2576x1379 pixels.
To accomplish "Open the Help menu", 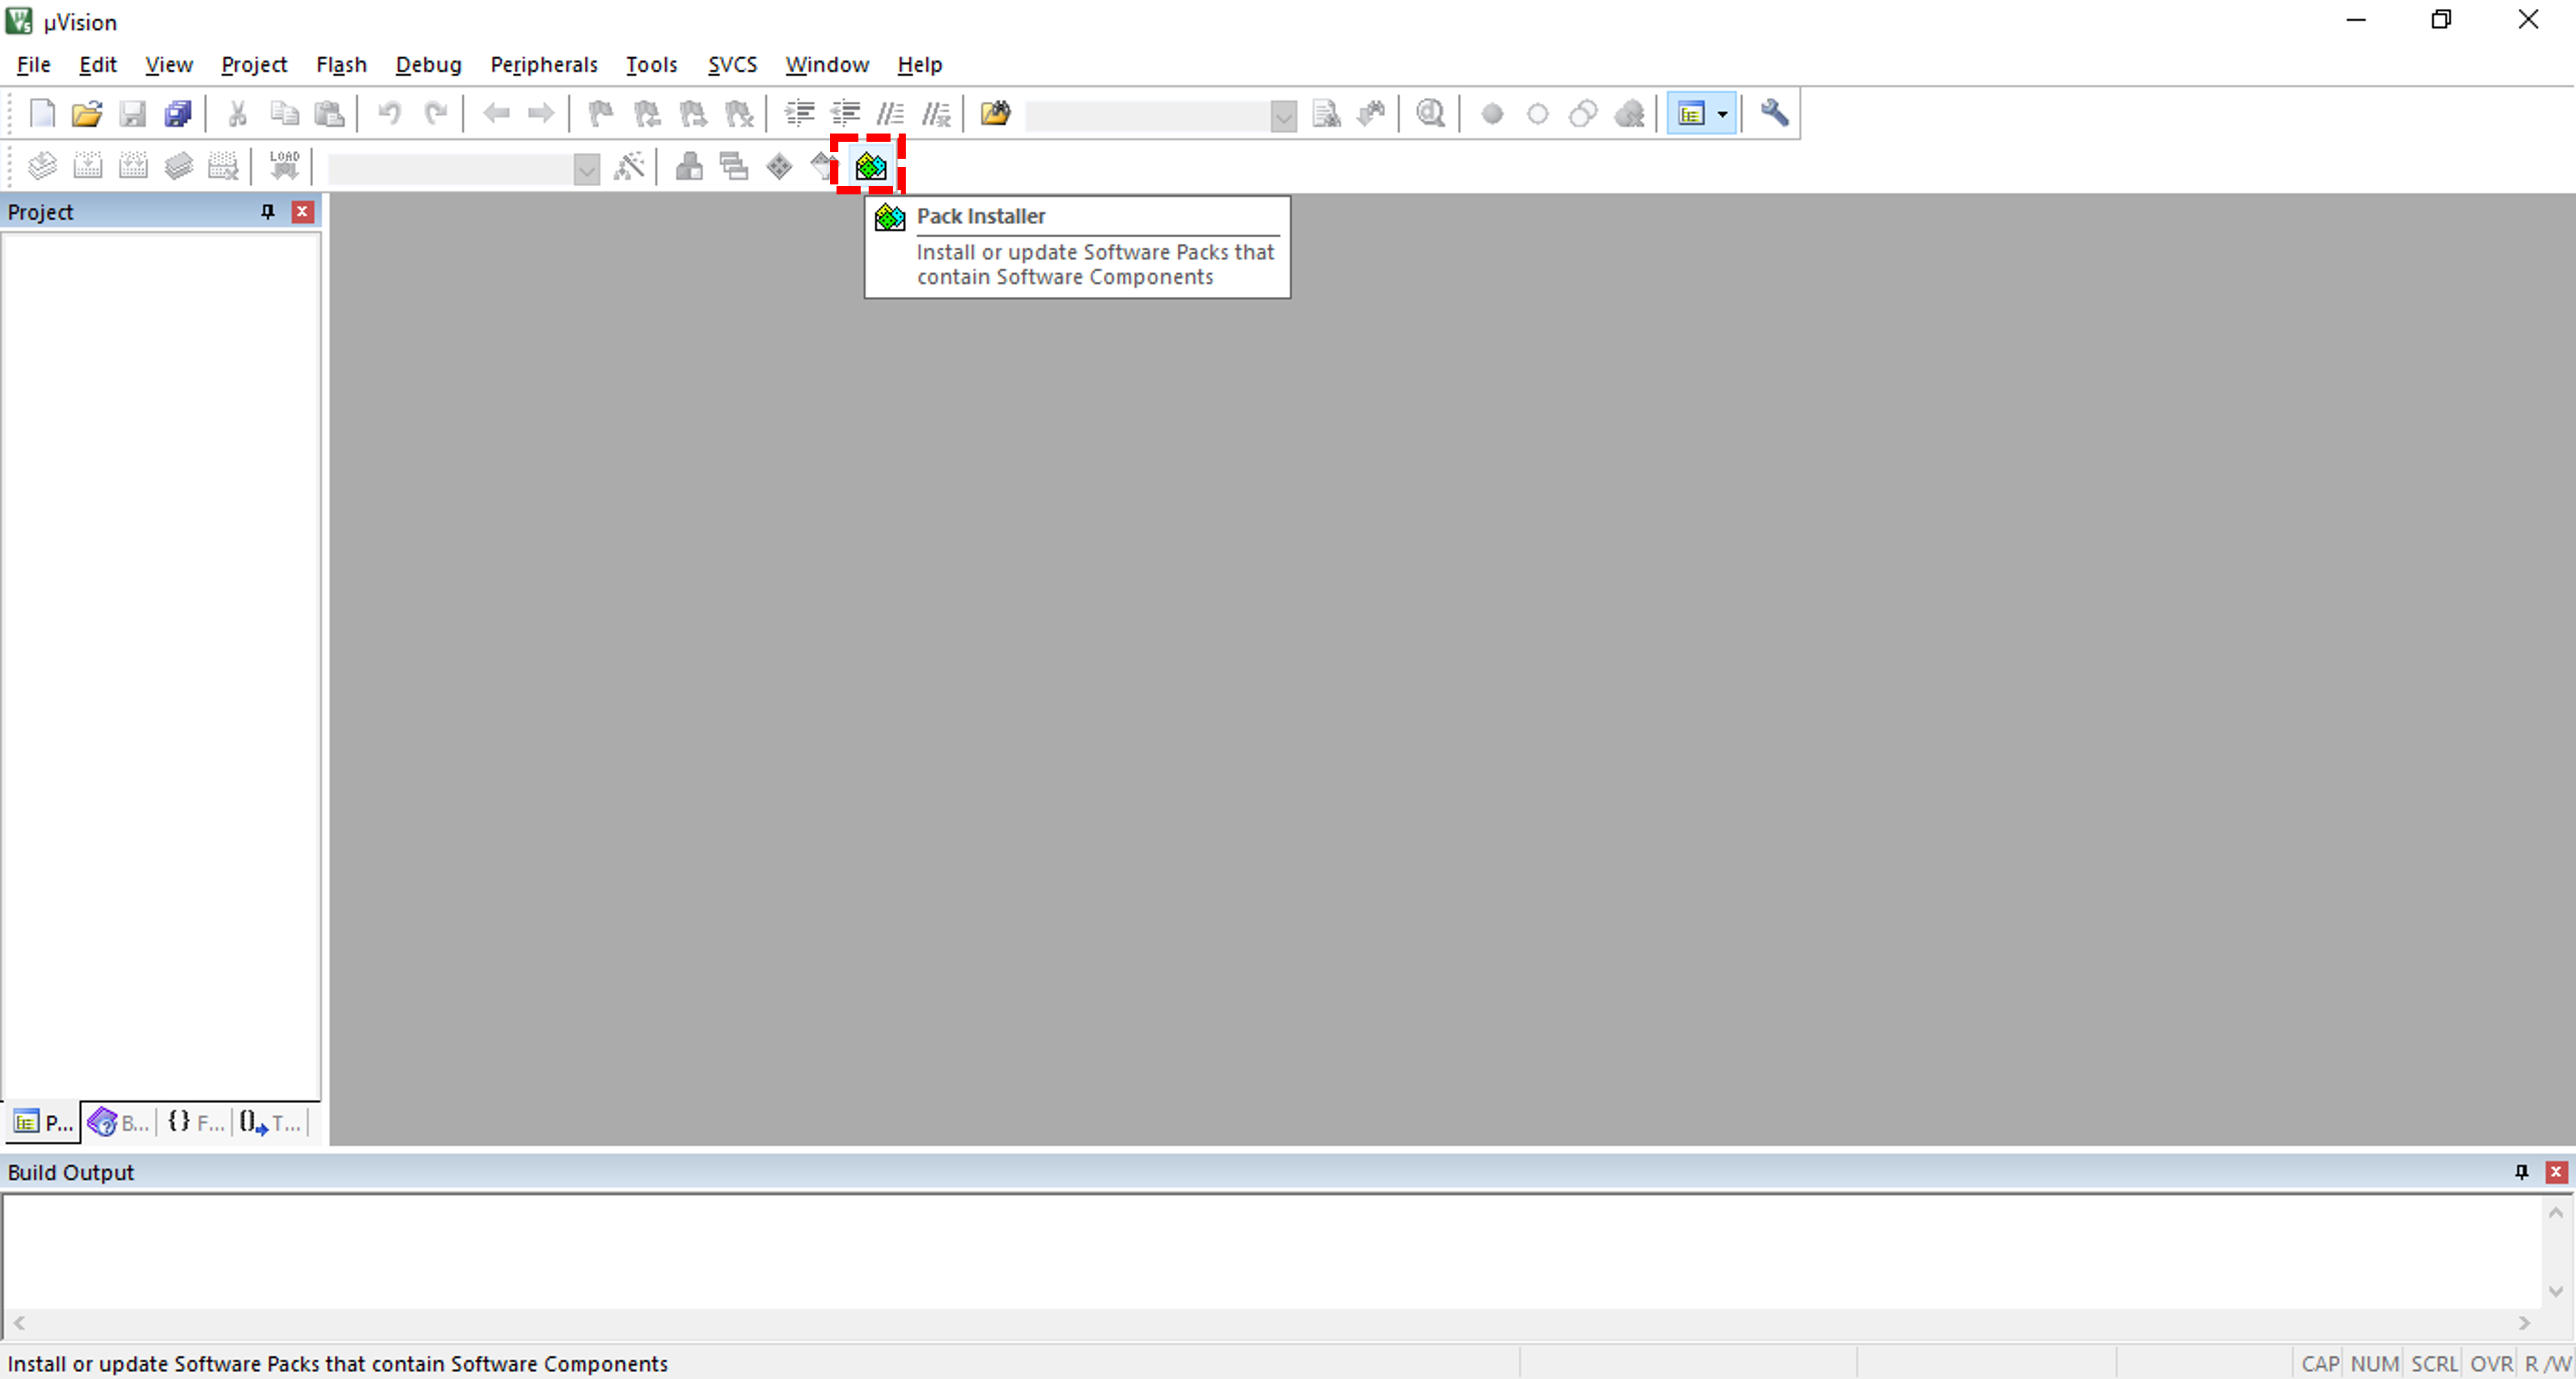I will click(x=919, y=65).
